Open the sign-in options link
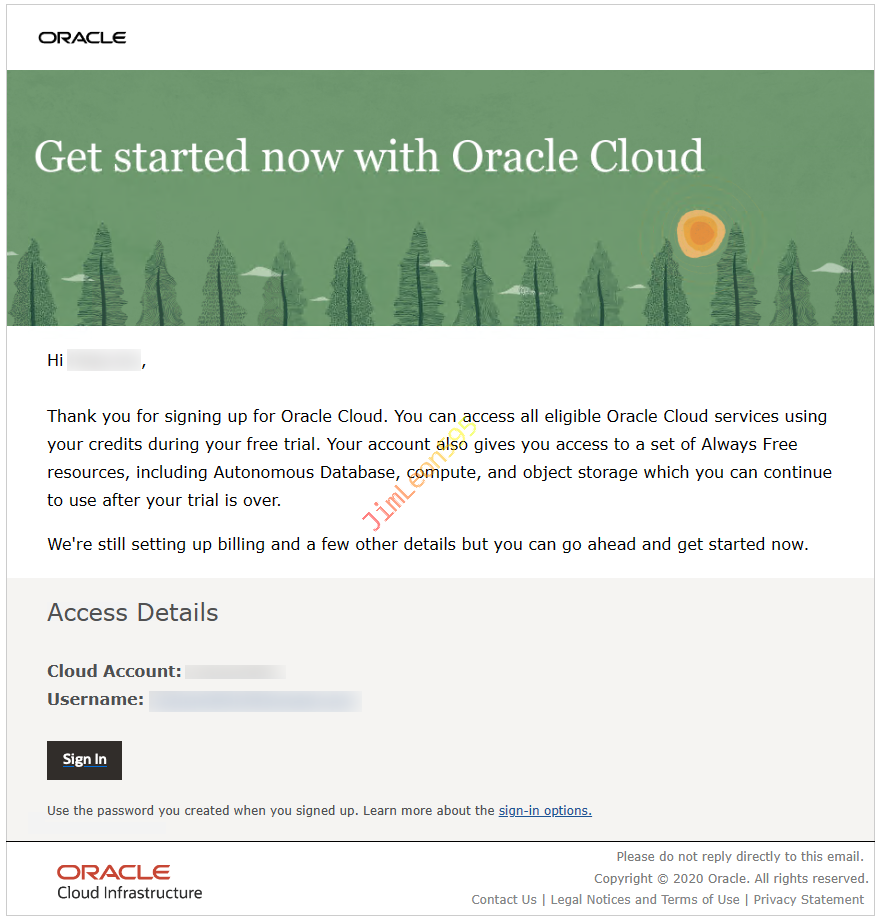The width and height of the screenshot is (884, 923). [545, 811]
